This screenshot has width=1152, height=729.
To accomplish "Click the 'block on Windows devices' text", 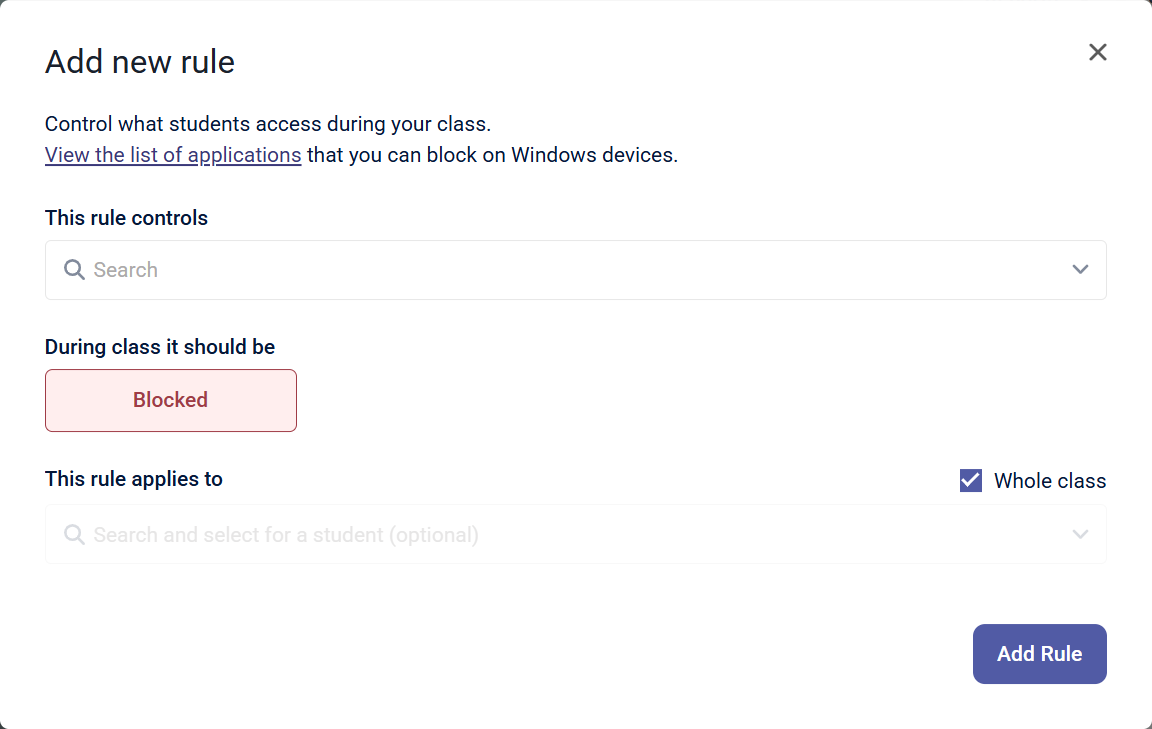I will point(540,155).
